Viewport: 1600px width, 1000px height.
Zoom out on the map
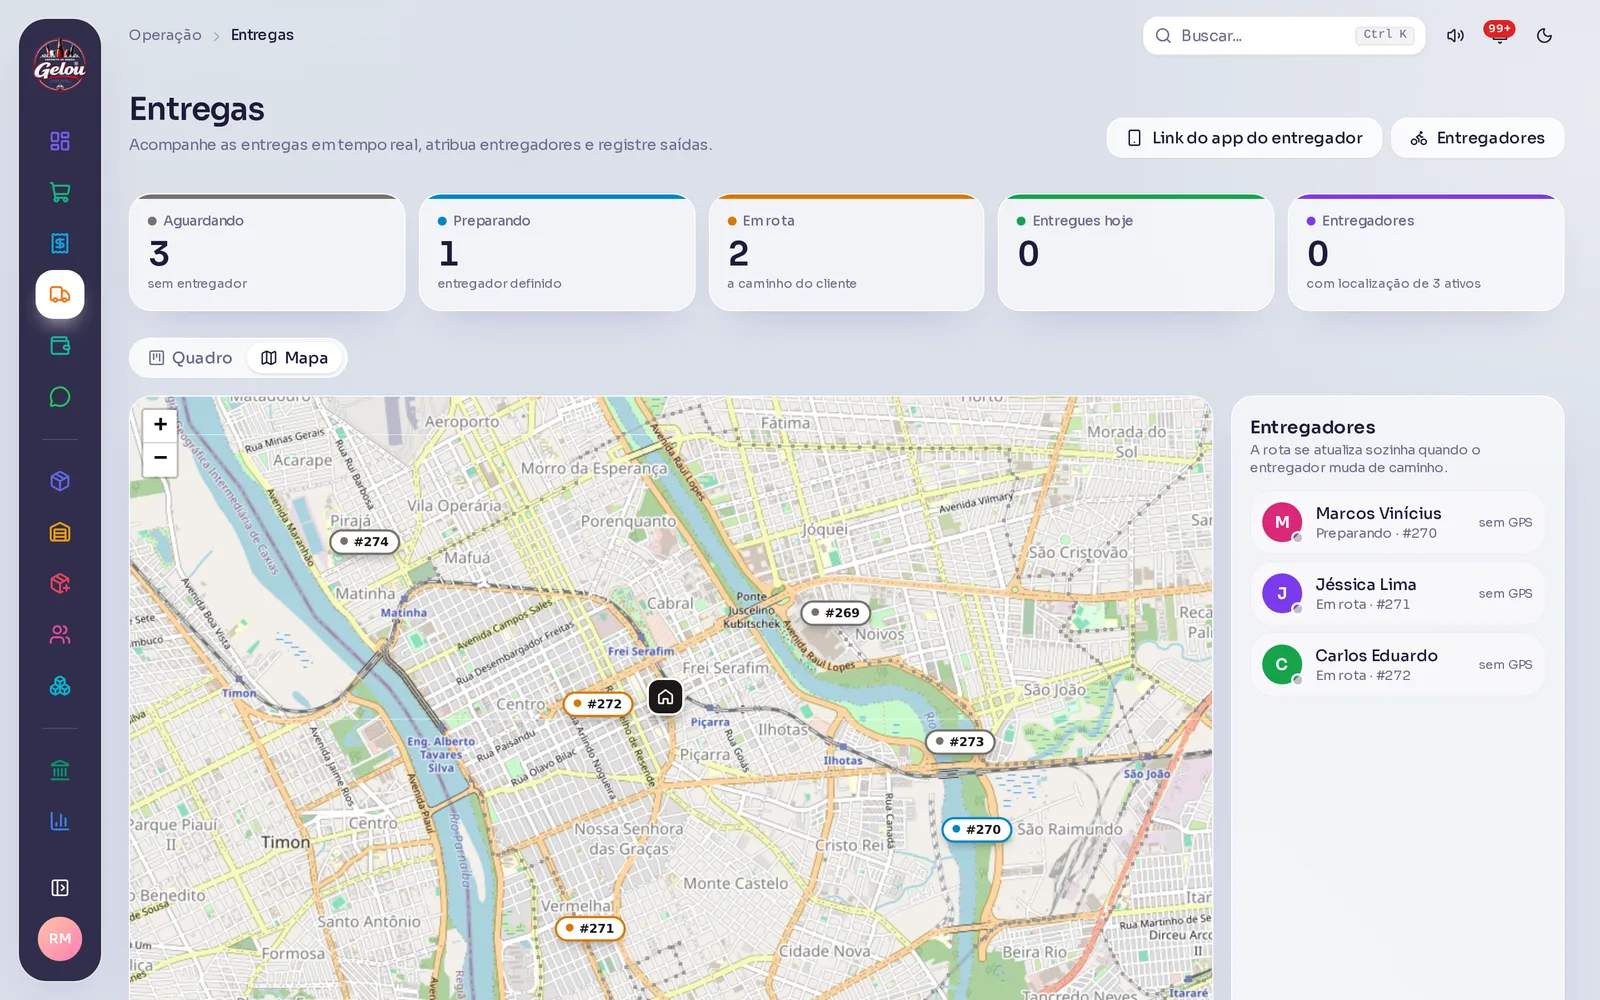[160, 459]
